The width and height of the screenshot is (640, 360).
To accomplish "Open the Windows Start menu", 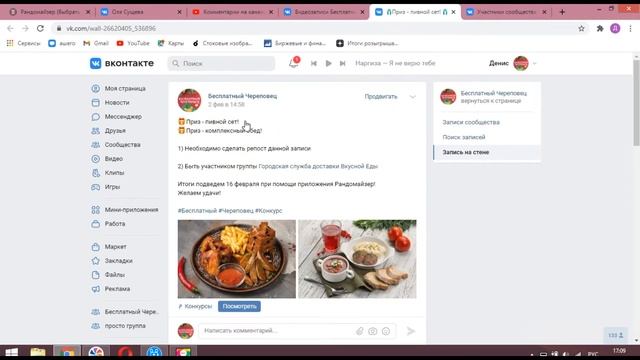I will point(11,352).
